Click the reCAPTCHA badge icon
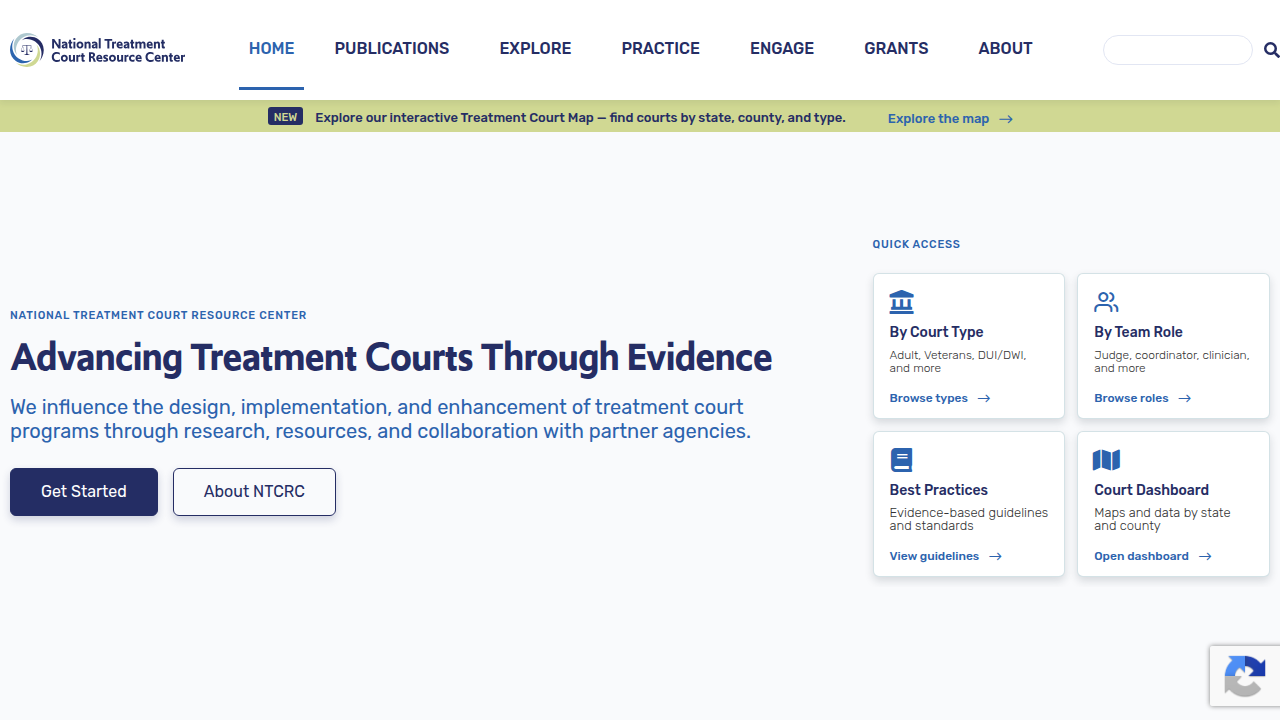The image size is (1280, 720). [1244, 676]
